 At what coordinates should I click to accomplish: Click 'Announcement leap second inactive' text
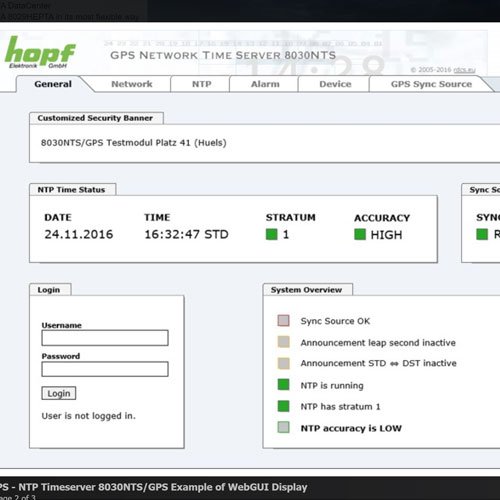point(378,343)
